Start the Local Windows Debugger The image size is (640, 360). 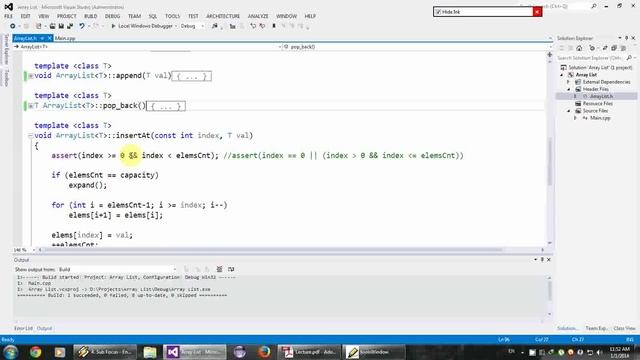(x=142, y=26)
